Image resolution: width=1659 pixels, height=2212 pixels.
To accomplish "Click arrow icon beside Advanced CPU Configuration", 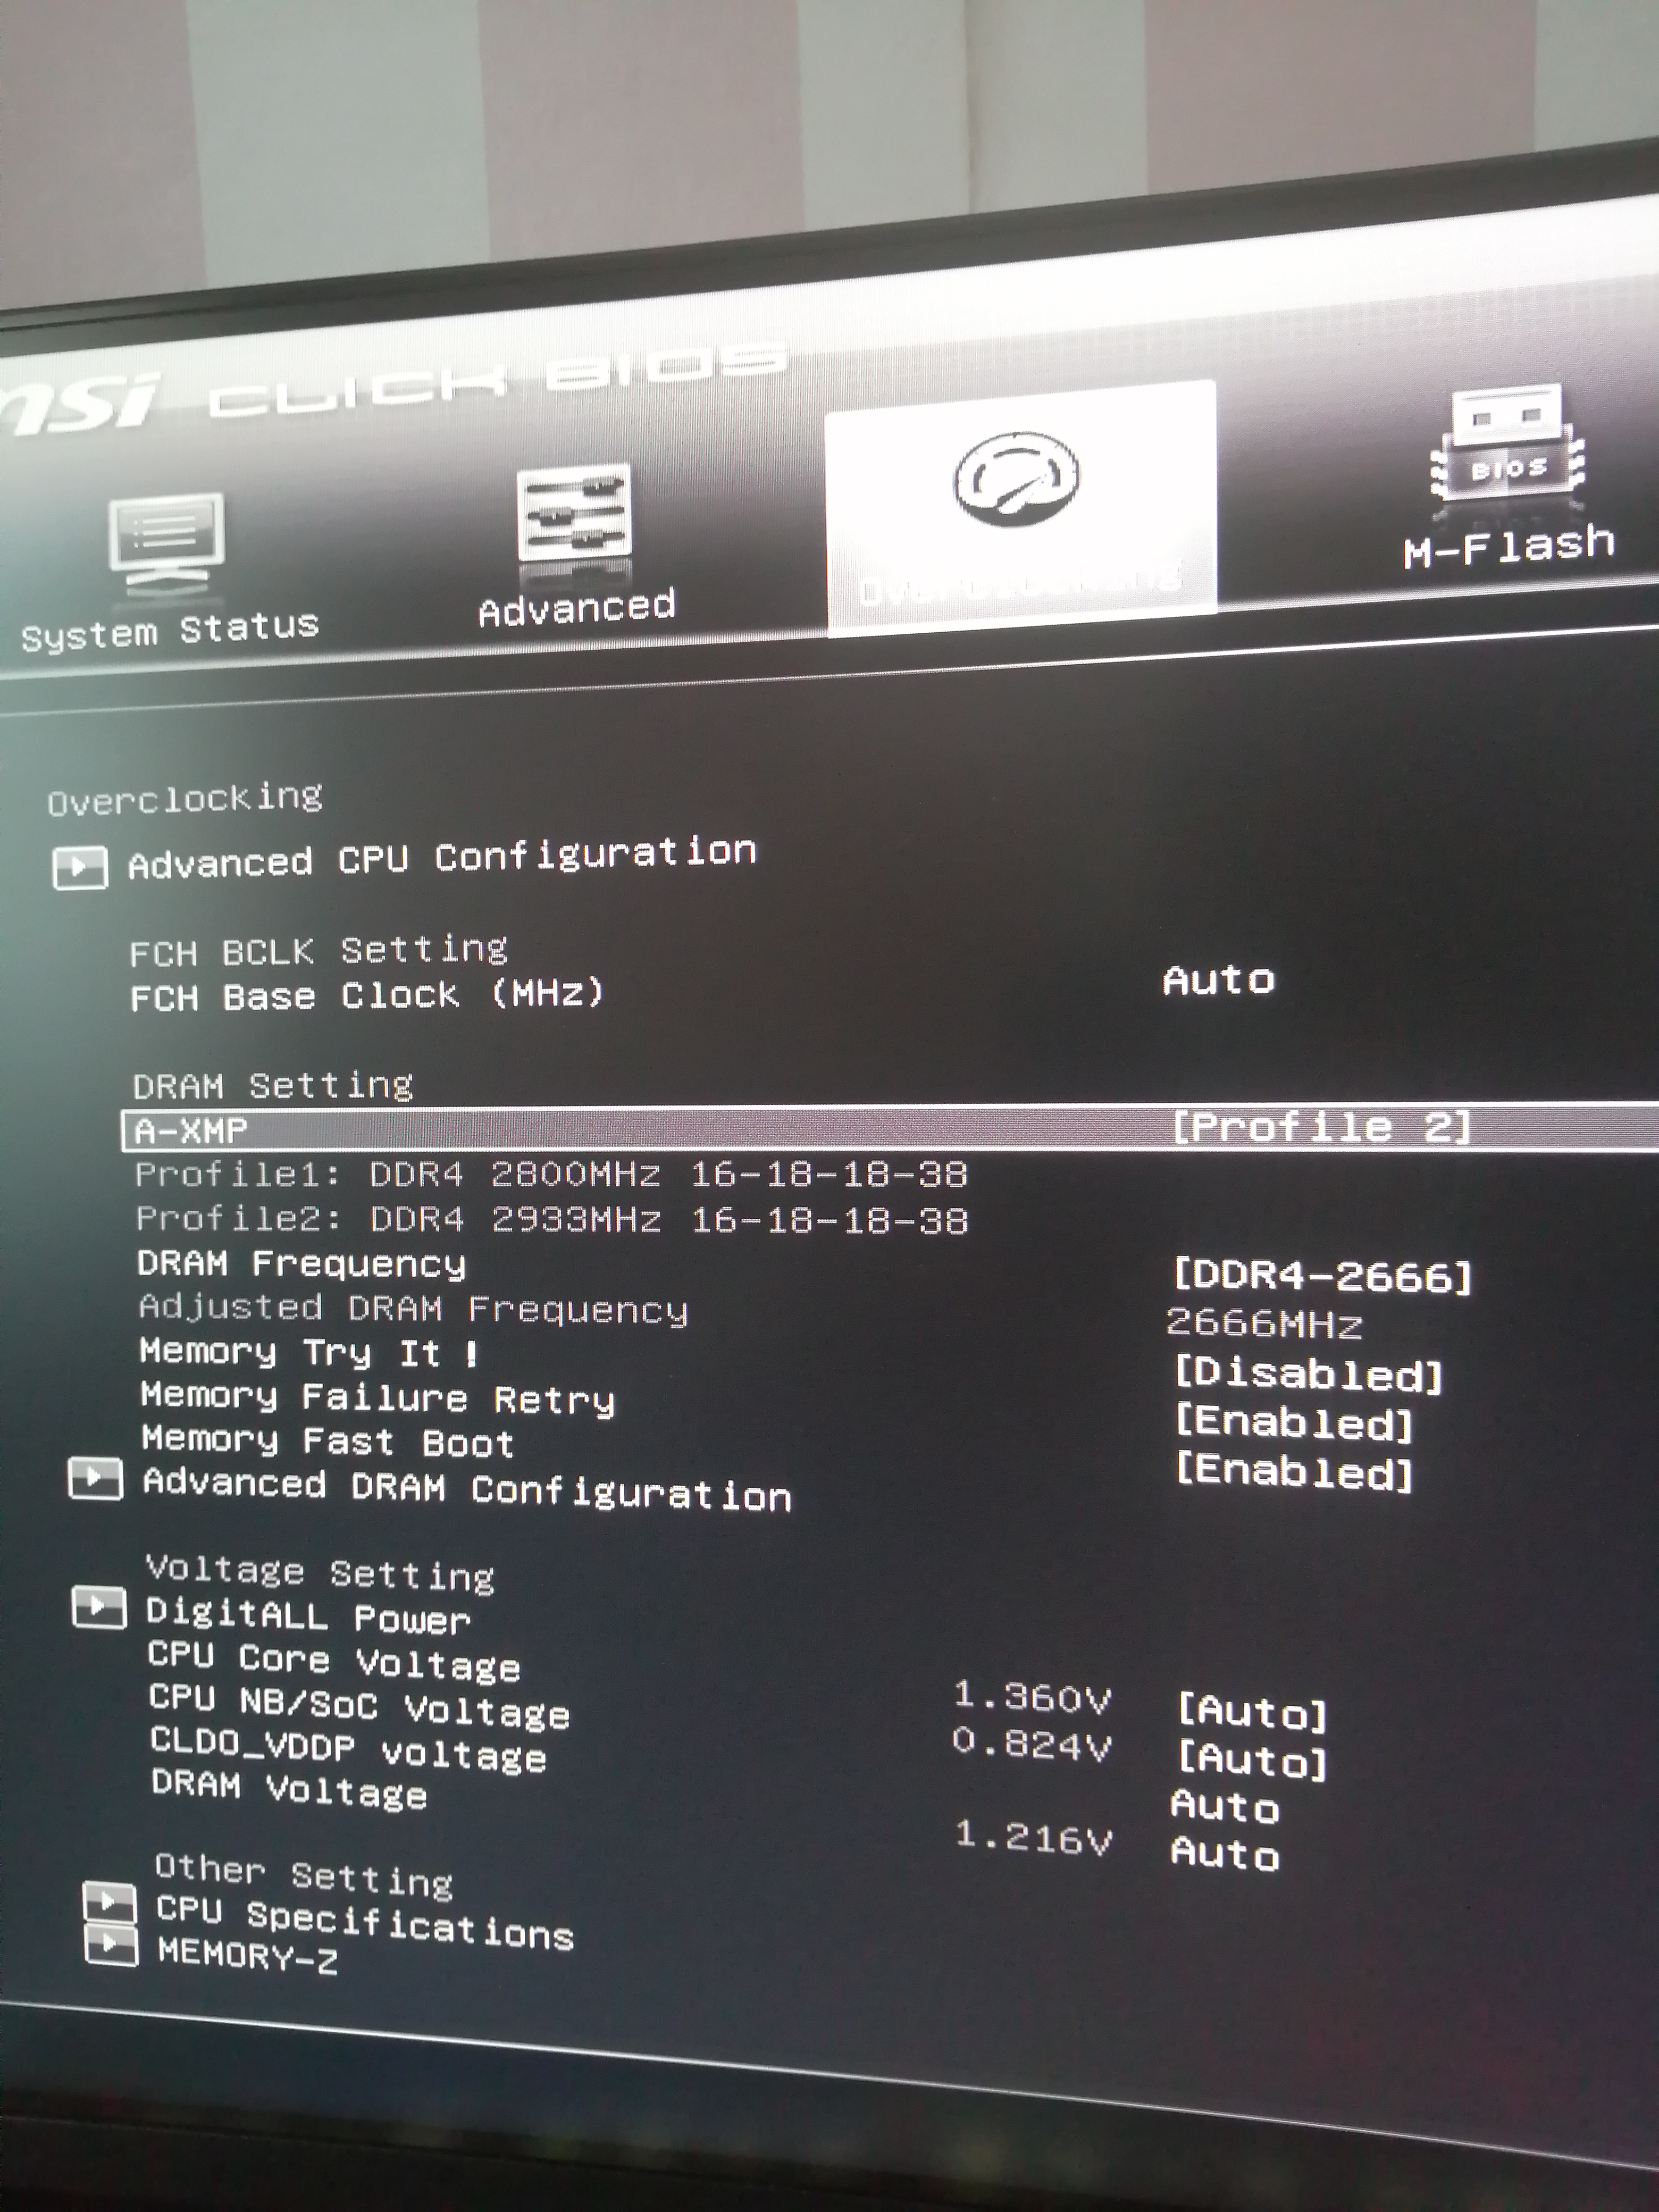I will 79,868.
